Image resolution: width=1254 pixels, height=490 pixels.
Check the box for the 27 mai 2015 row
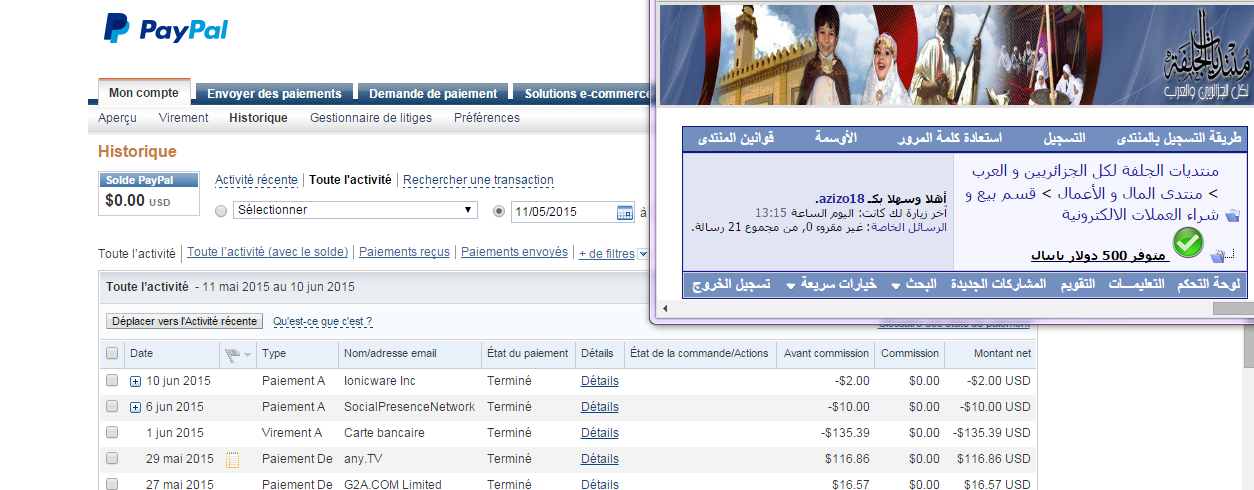pyautogui.click(x=112, y=484)
